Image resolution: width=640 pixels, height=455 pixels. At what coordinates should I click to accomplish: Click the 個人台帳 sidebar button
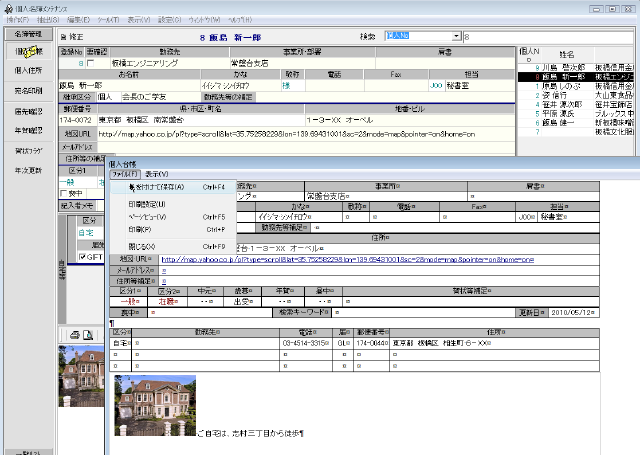pos(29,51)
